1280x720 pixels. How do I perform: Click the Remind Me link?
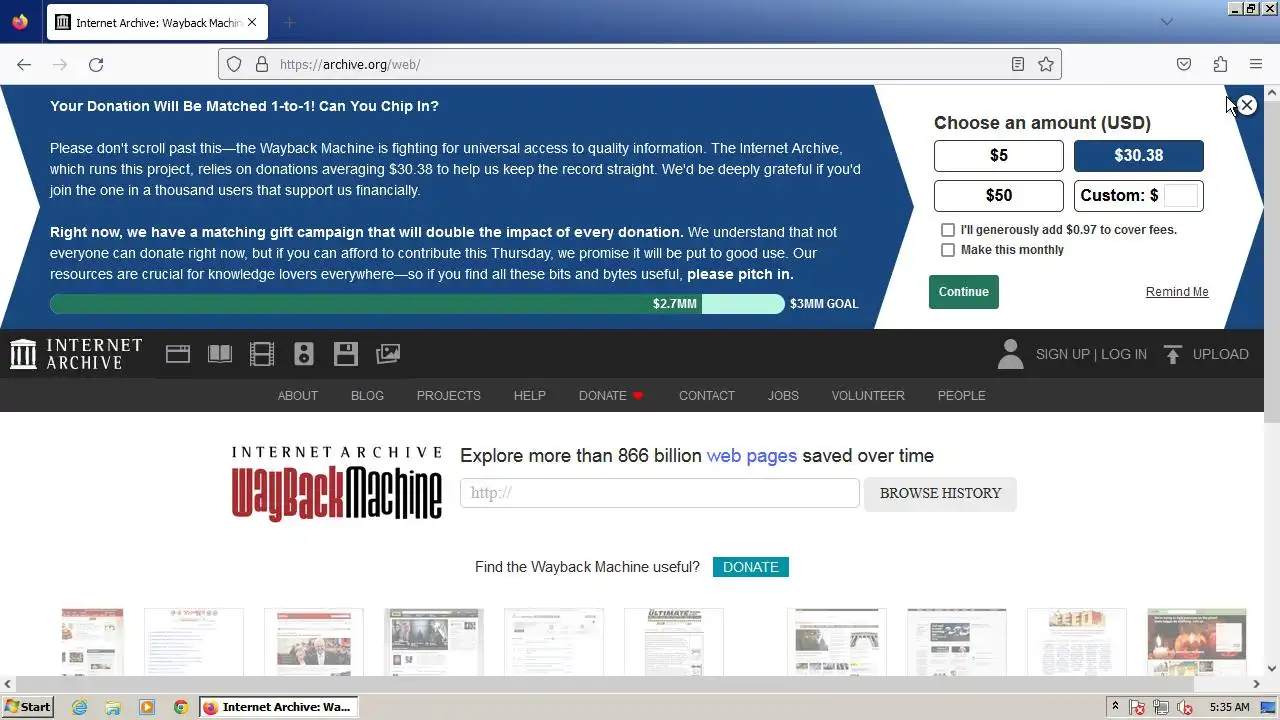[x=1177, y=292]
